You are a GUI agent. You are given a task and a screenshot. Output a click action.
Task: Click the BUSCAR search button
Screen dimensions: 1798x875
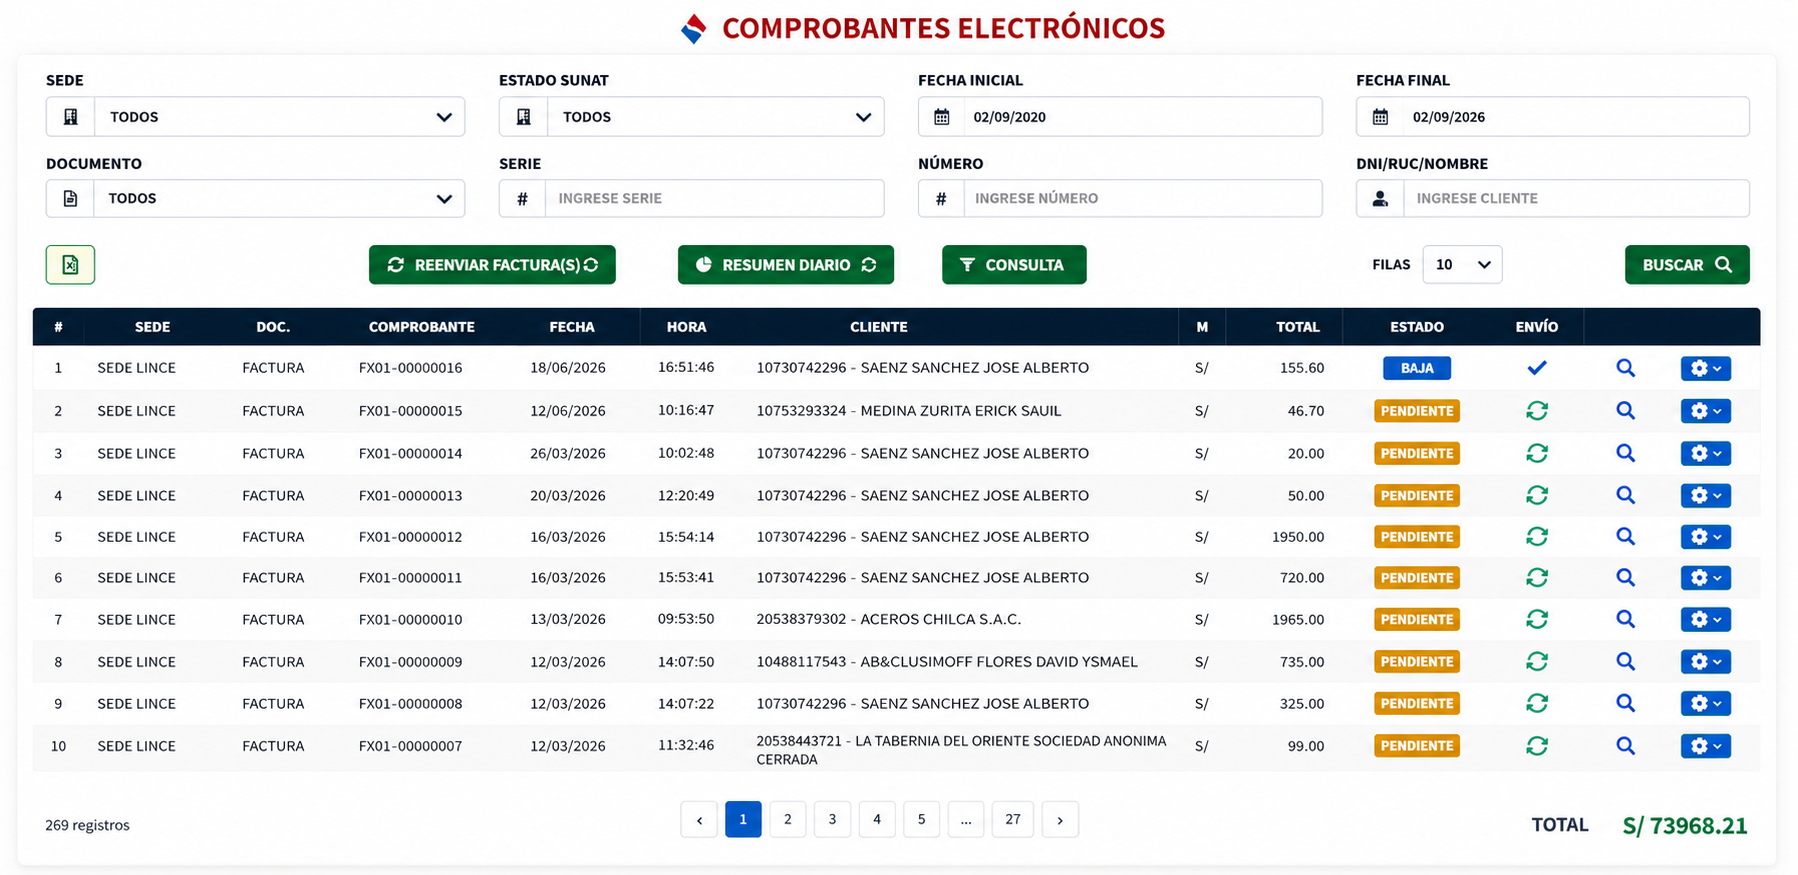pyautogui.click(x=1687, y=265)
